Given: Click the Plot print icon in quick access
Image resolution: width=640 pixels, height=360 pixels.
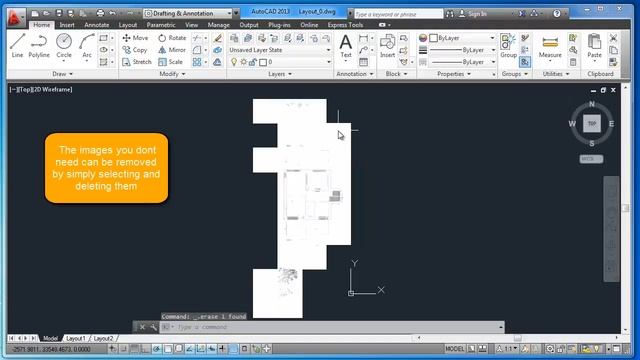Looking at the screenshot, I should coord(100,13).
